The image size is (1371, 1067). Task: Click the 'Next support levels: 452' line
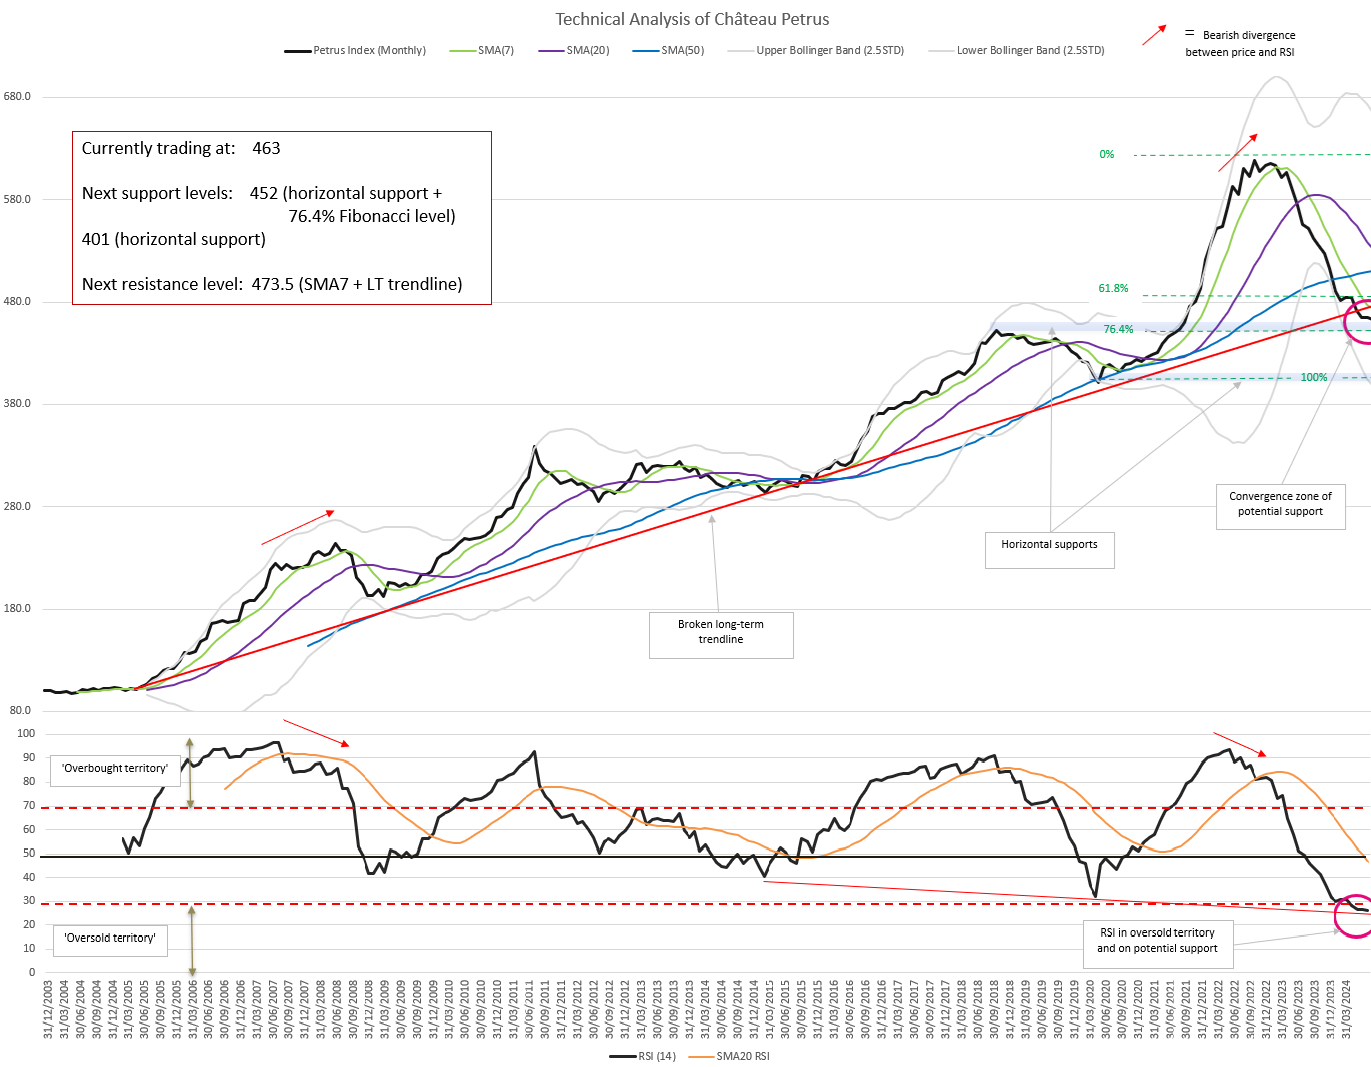pyautogui.click(x=262, y=193)
